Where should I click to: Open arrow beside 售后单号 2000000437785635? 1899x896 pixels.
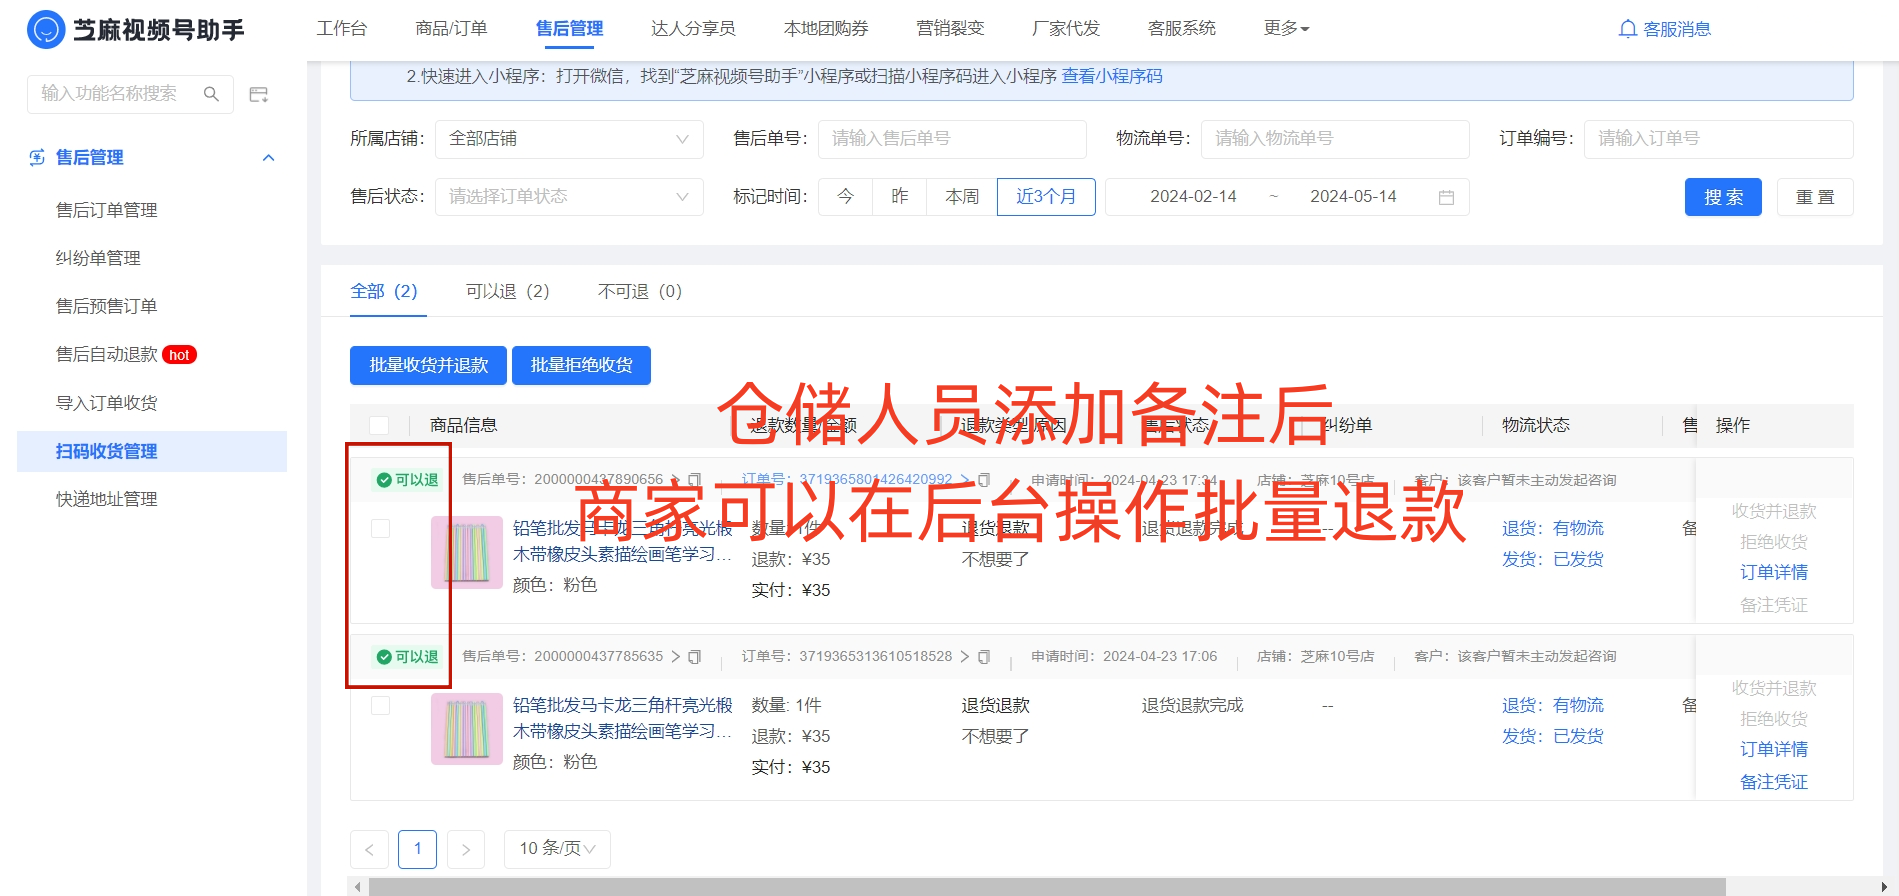(x=676, y=657)
